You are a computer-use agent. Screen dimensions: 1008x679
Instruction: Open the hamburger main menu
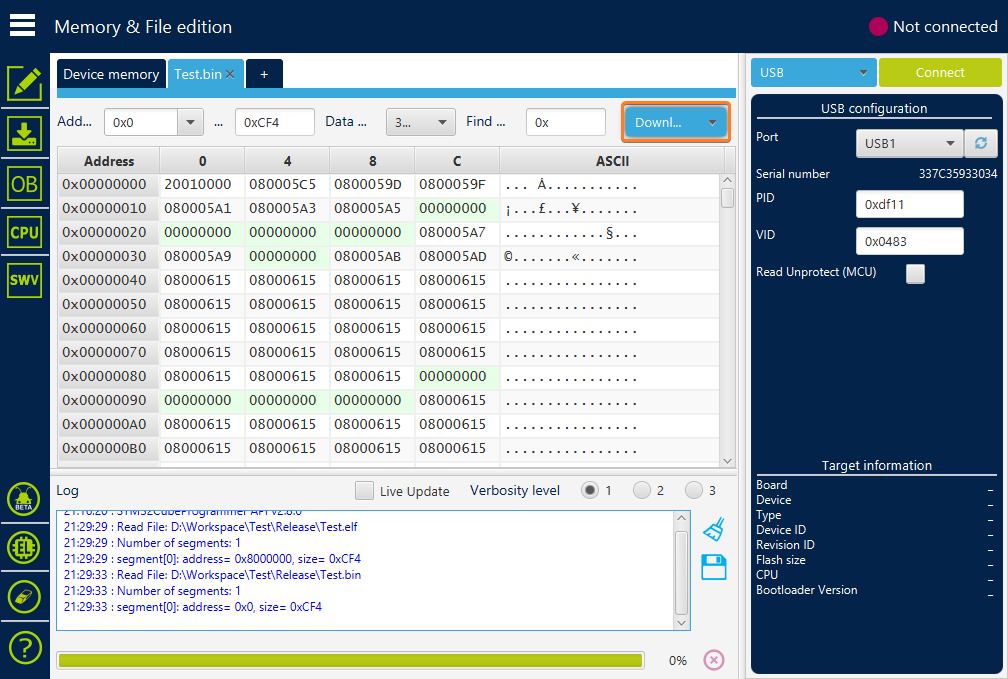click(22, 26)
